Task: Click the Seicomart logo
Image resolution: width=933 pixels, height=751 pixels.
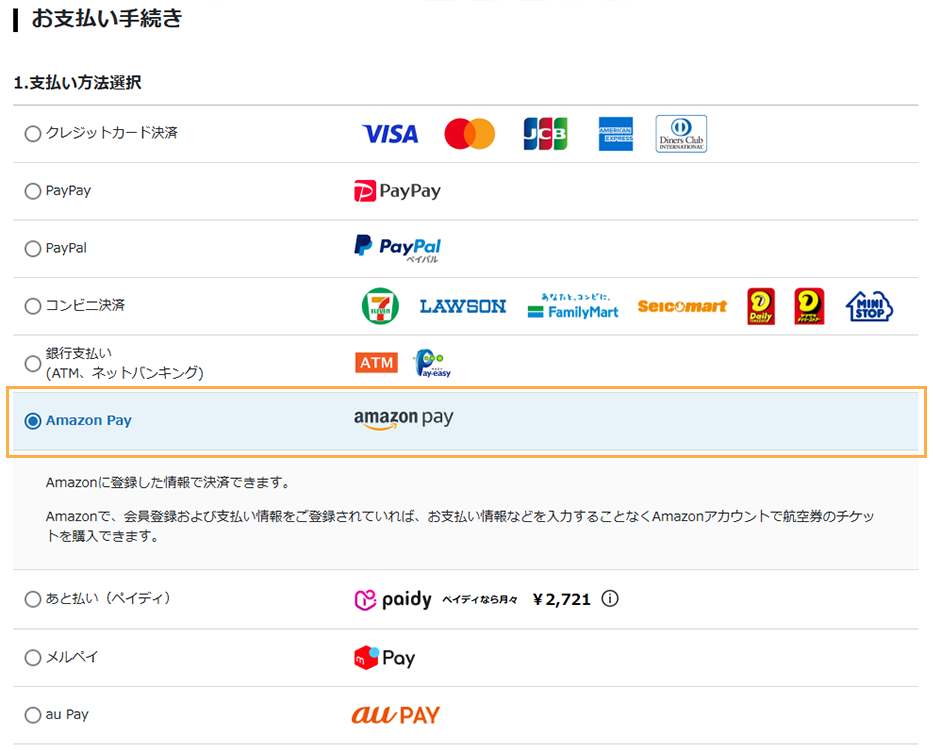Action: 682,307
